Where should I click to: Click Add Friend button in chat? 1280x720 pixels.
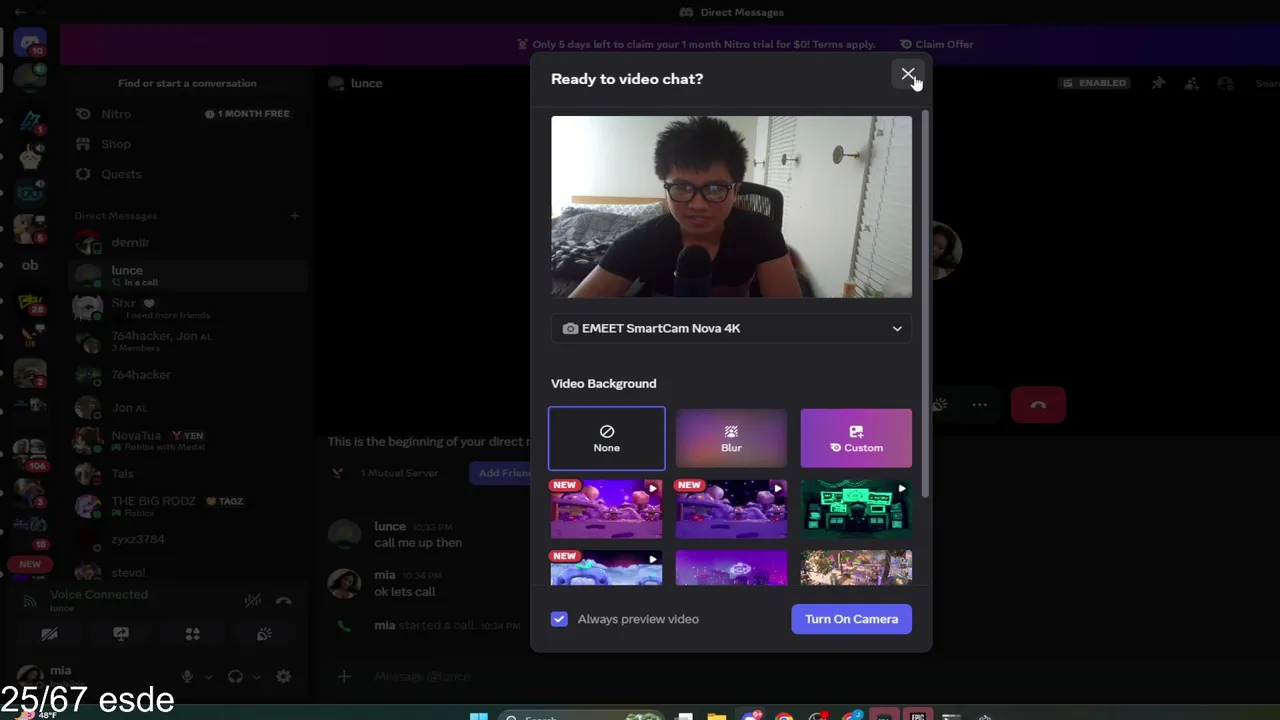(501, 473)
